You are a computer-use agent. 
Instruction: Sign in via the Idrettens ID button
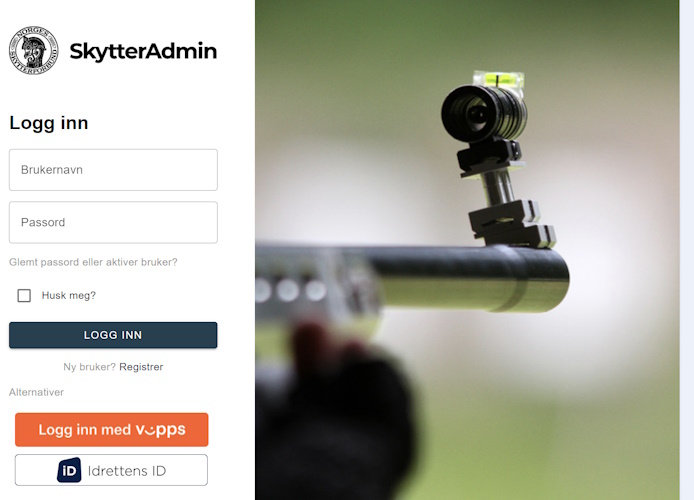click(x=111, y=470)
